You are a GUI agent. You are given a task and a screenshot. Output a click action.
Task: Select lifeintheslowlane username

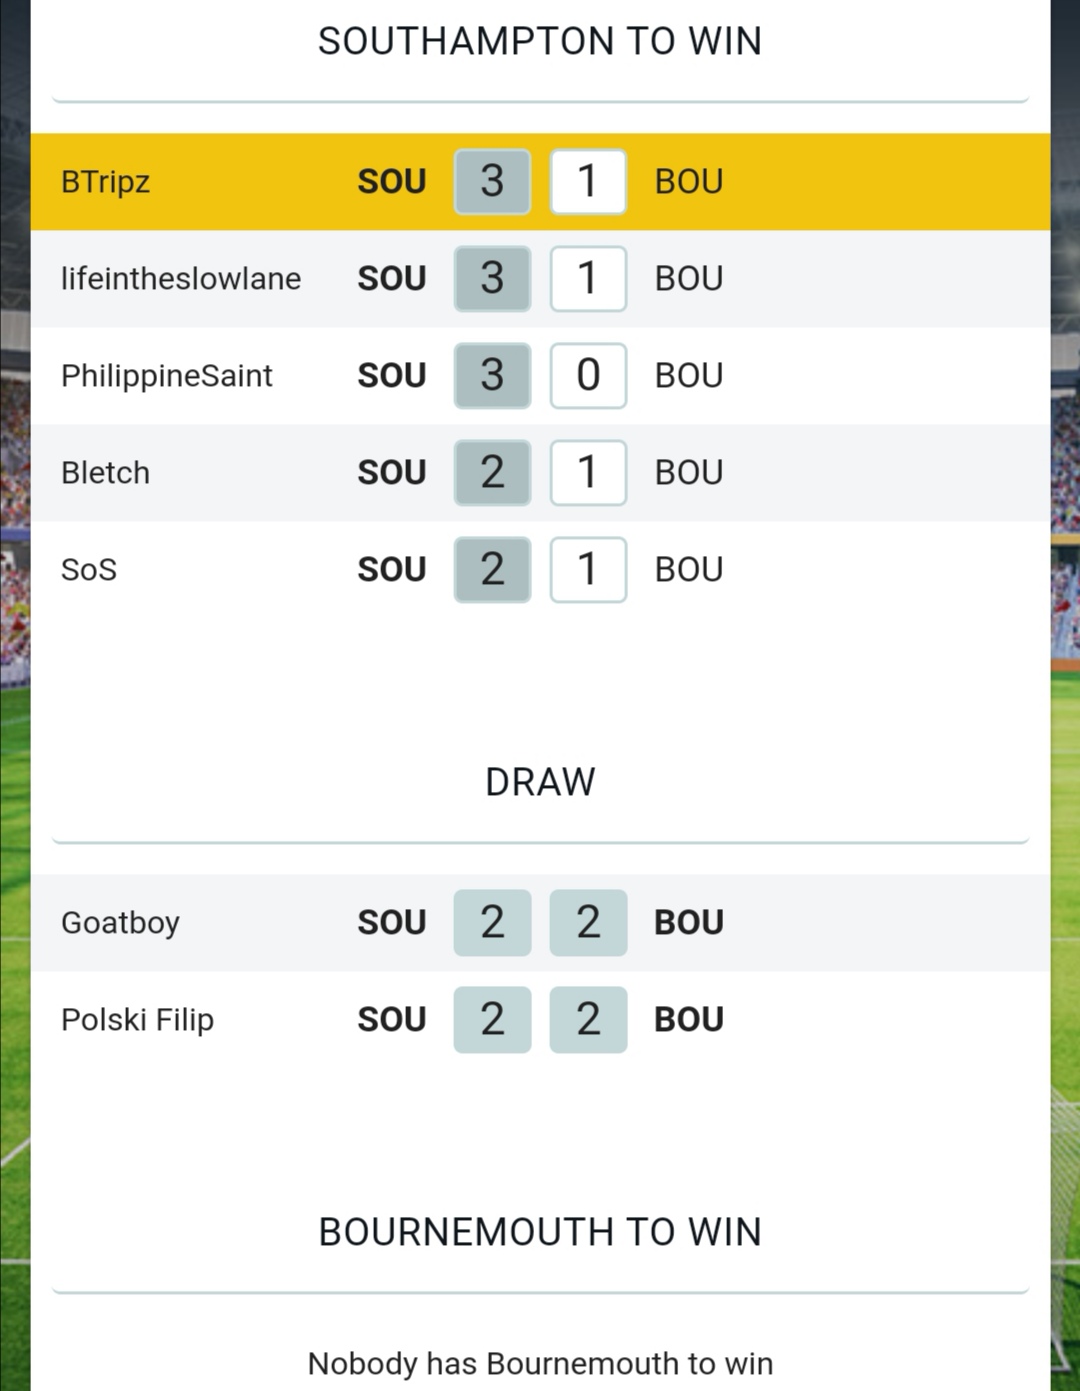tap(181, 278)
